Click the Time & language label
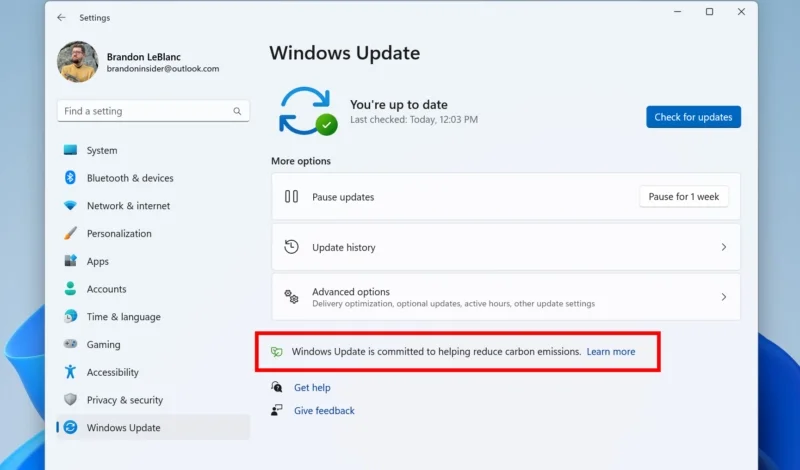The height and width of the screenshot is (470, 800). (123, 317)
